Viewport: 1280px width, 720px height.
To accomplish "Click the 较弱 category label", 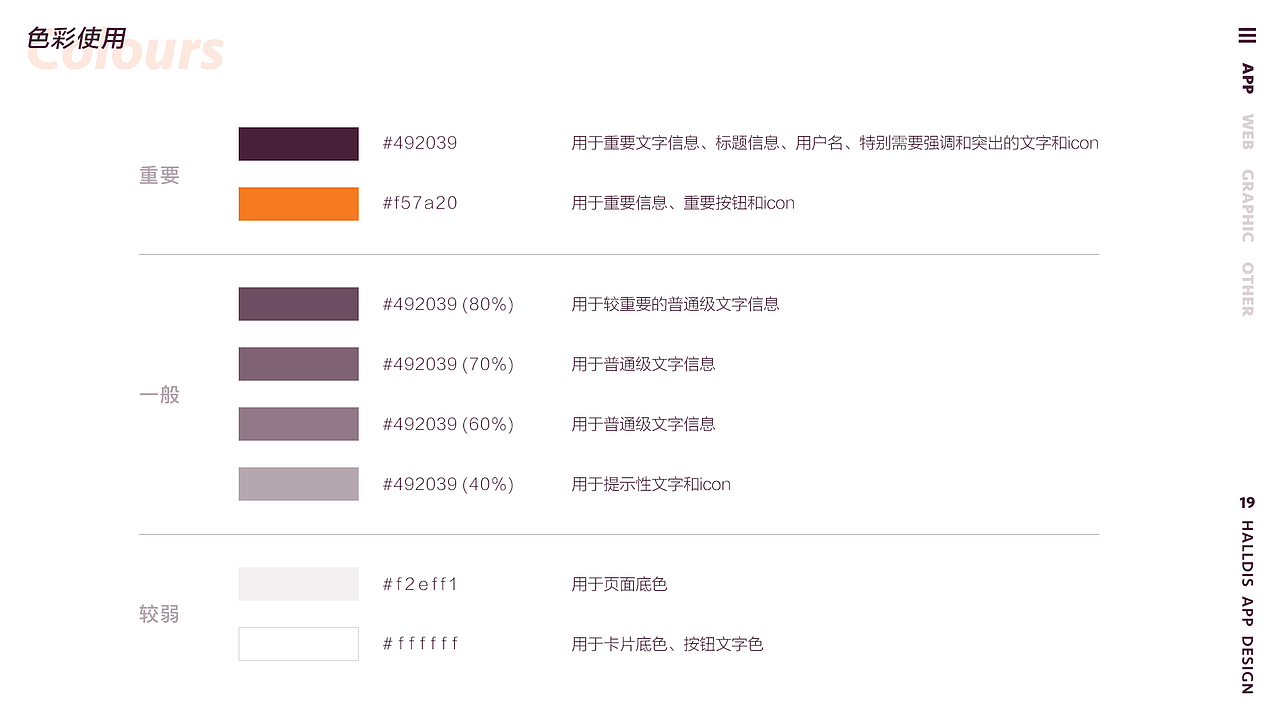I will (160, 614).
